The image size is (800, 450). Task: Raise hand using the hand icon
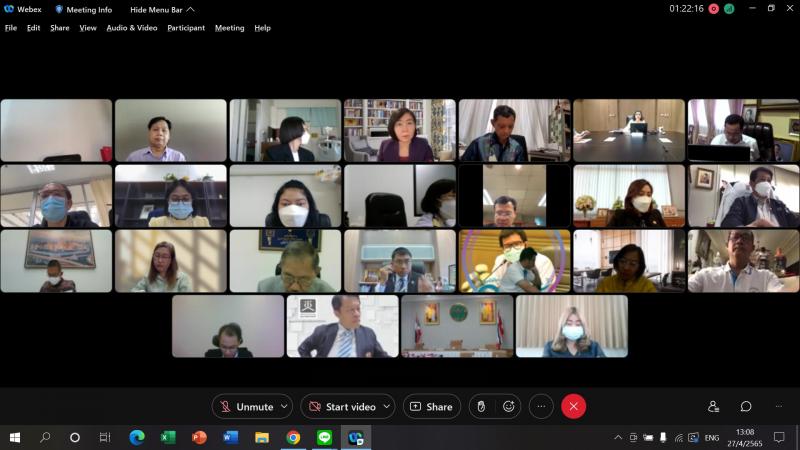tap(481, 407)
